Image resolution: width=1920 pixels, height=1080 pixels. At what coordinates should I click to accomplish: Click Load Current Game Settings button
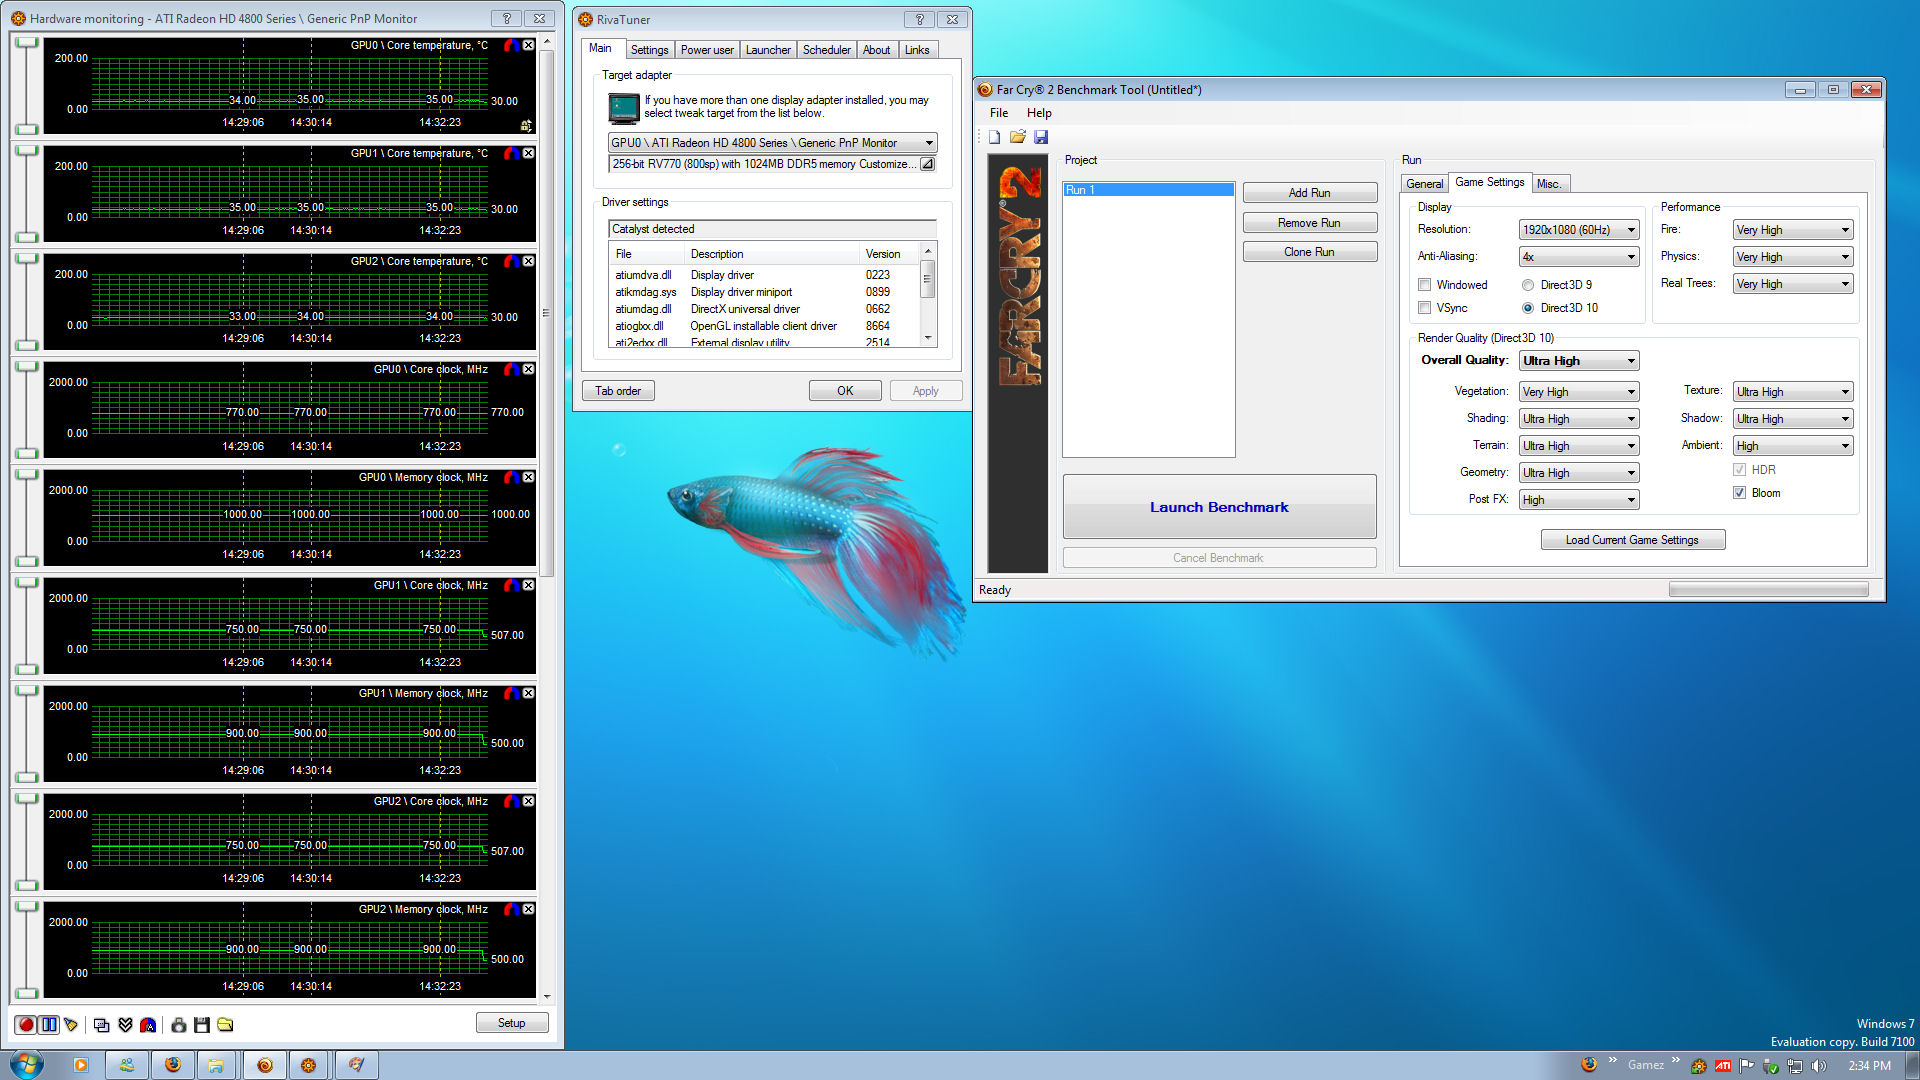1632,540
